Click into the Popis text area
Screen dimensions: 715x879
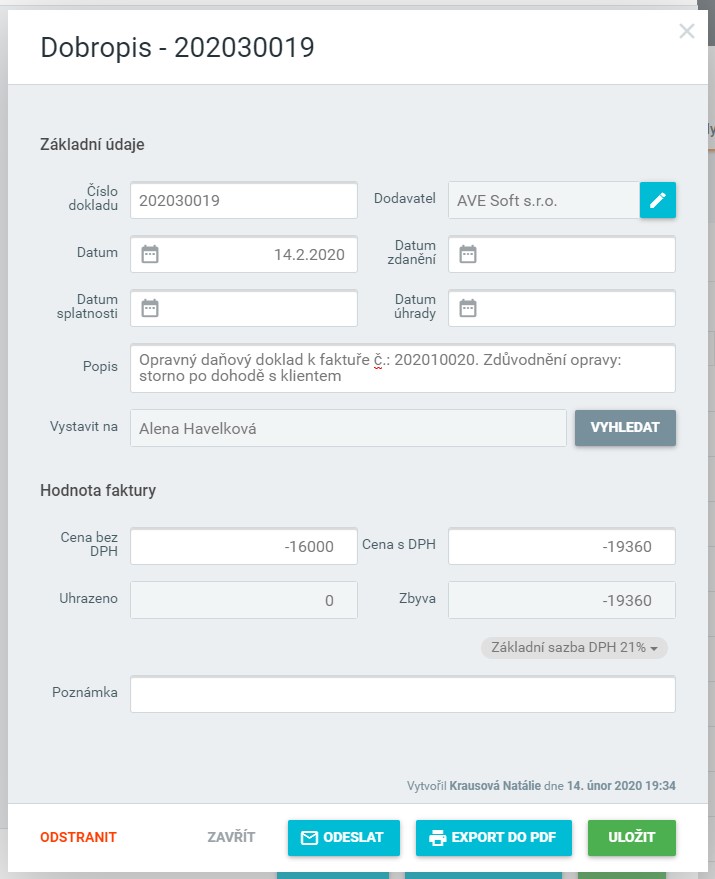[x=402, y=368]
